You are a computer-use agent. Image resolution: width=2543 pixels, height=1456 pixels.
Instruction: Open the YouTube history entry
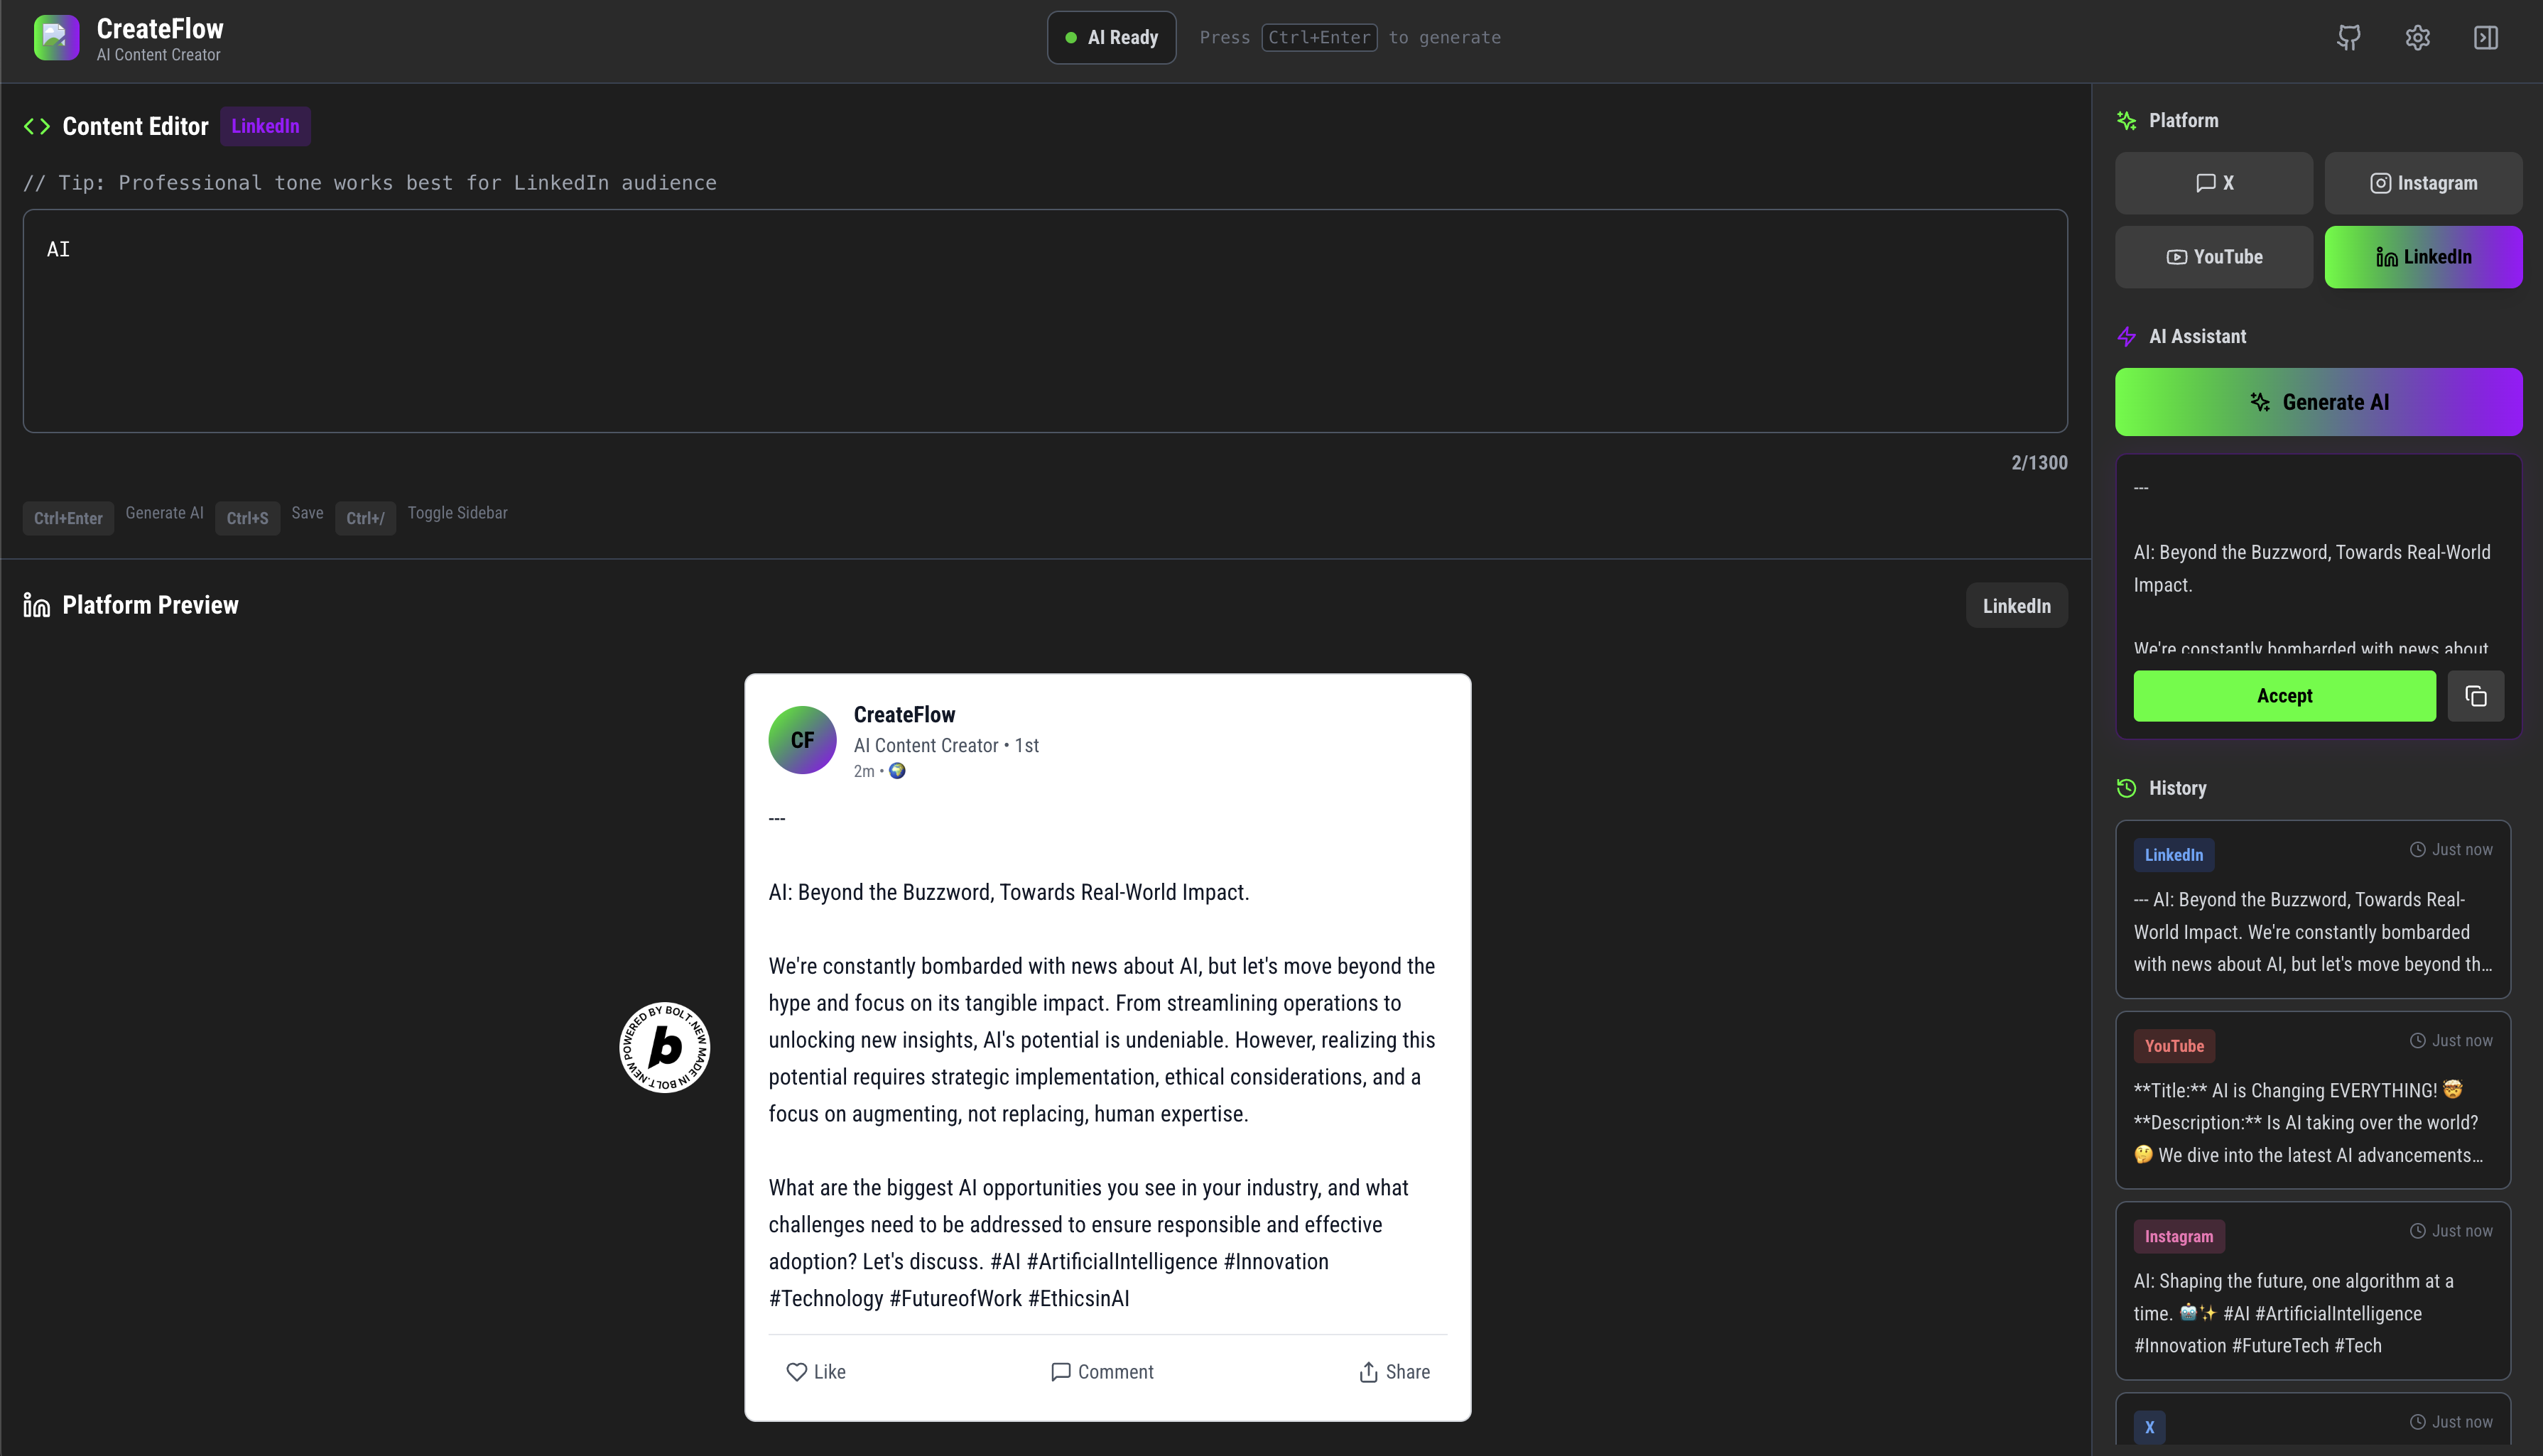point(2312,1100)
